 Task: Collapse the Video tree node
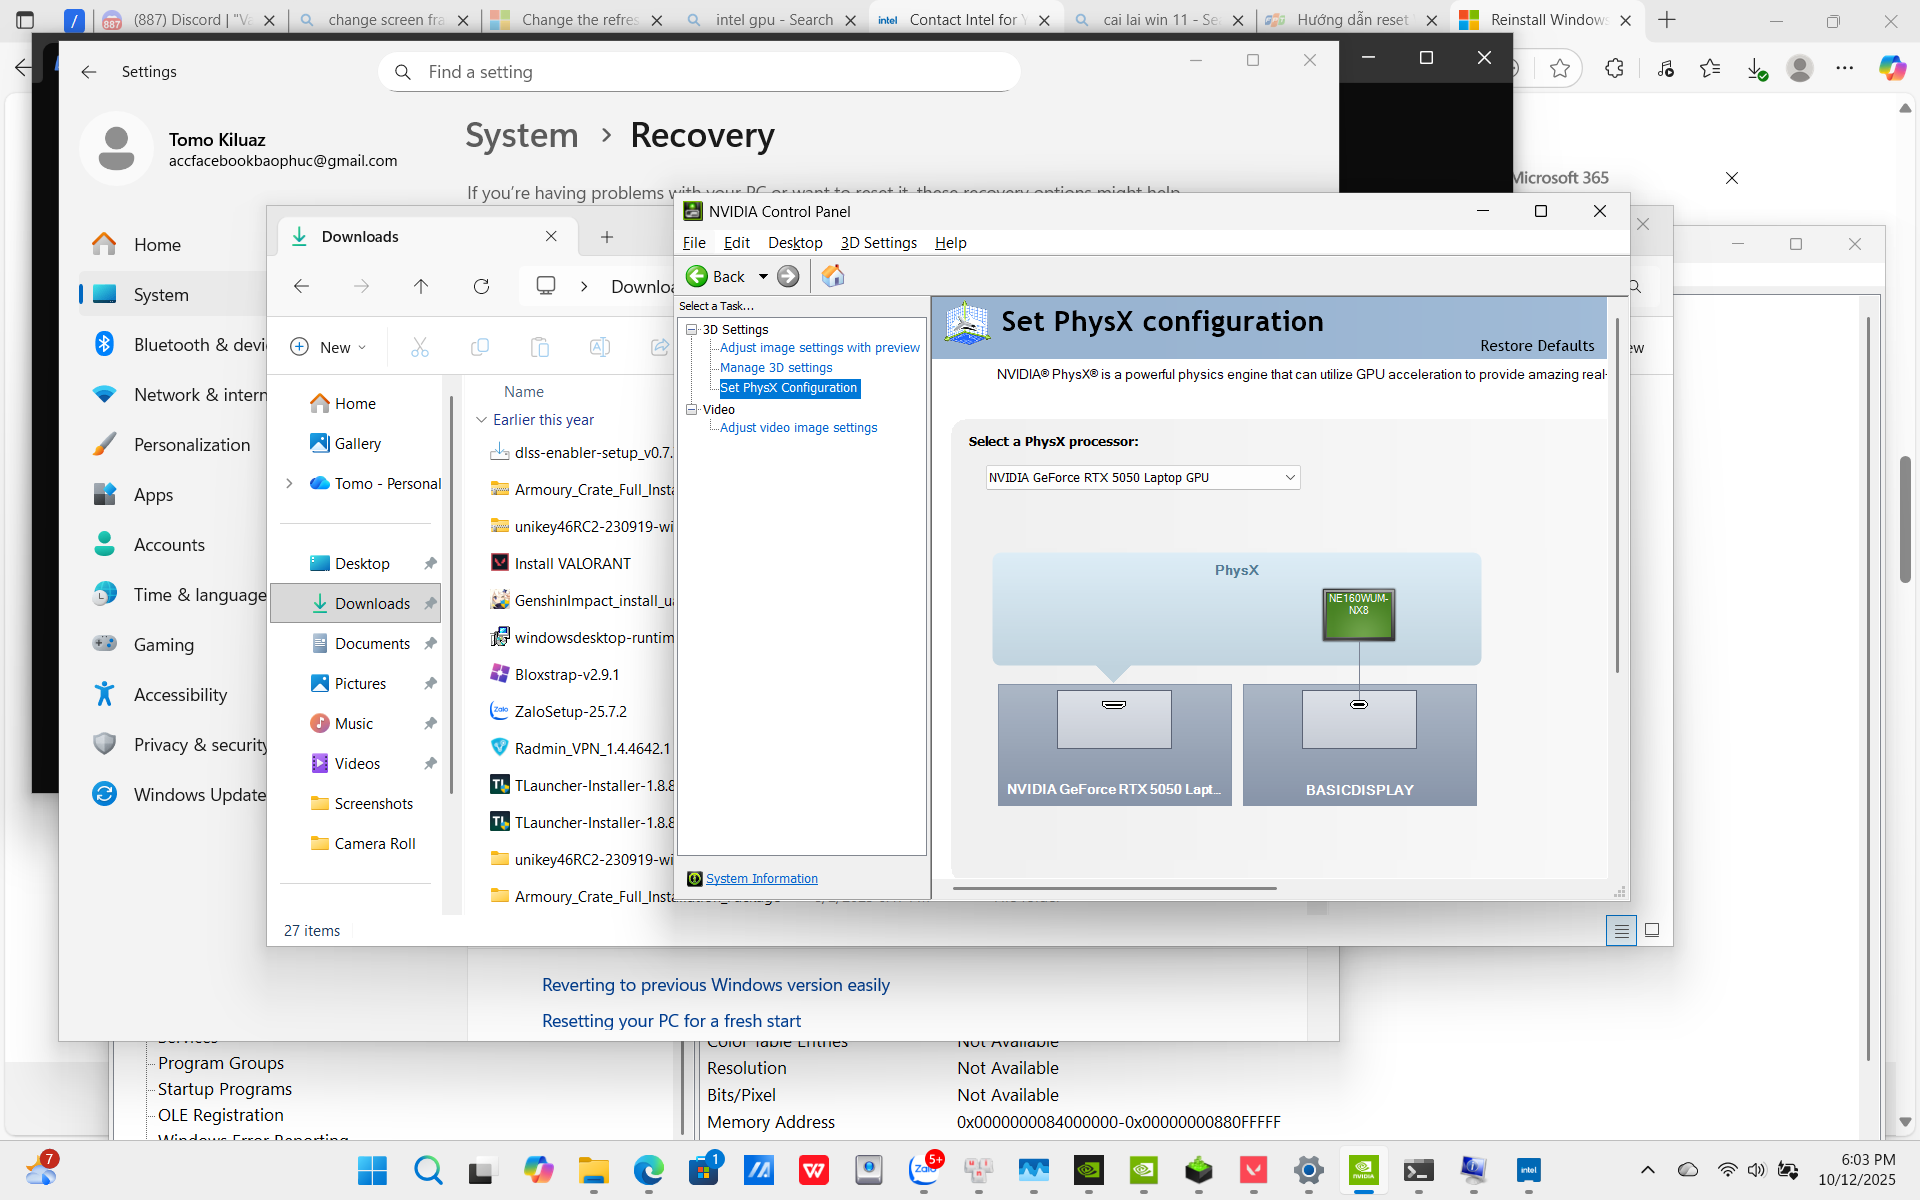691,409
